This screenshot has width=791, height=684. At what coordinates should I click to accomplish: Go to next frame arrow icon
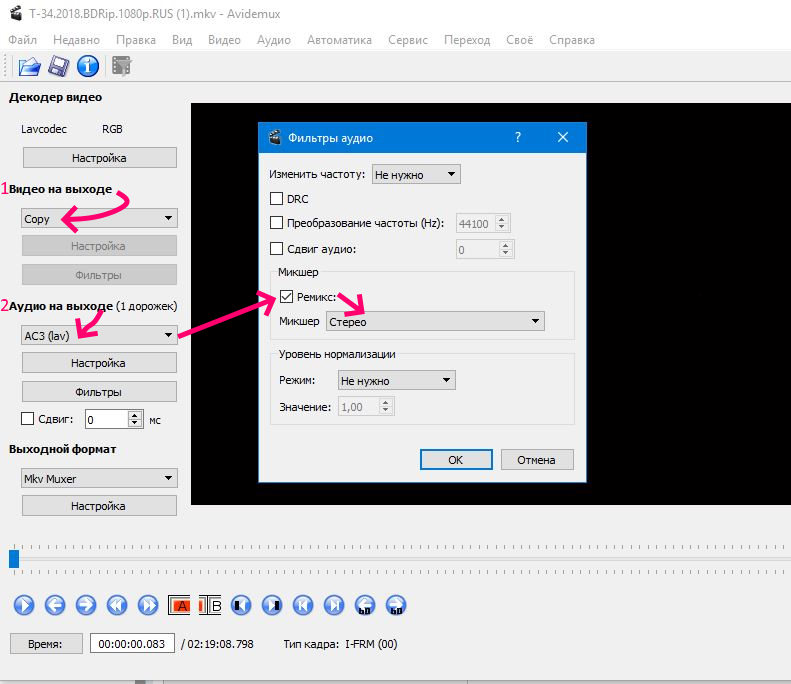point(86,605)
